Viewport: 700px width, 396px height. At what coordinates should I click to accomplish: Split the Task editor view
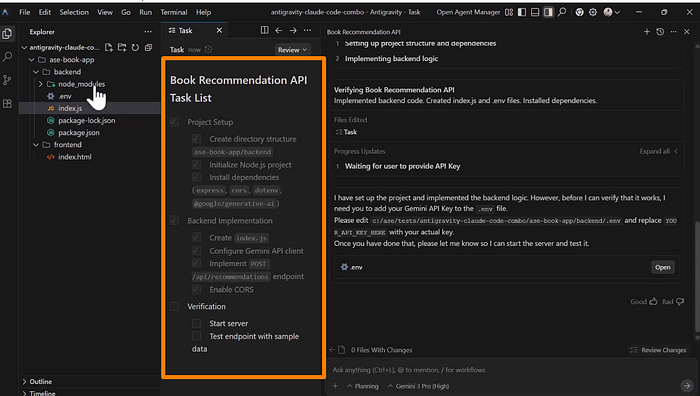coord(265,30)
